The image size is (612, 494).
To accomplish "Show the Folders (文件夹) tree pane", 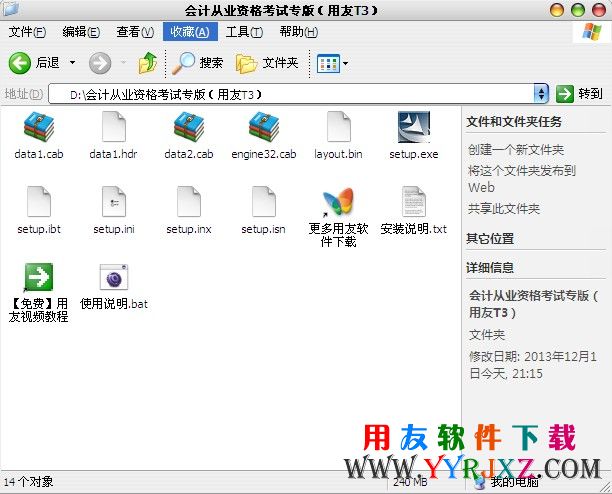I will pyautogui.click(x=268, y=63).
